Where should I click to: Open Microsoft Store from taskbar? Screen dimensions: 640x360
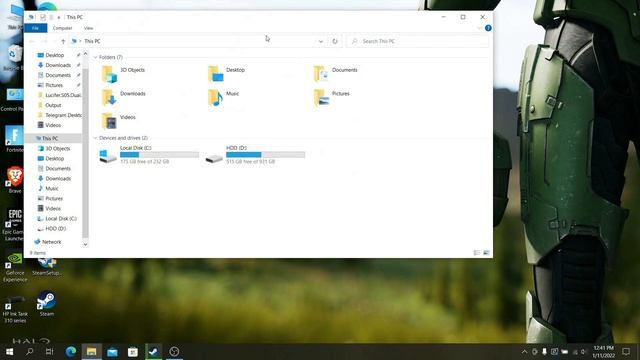tap(133, 351)
